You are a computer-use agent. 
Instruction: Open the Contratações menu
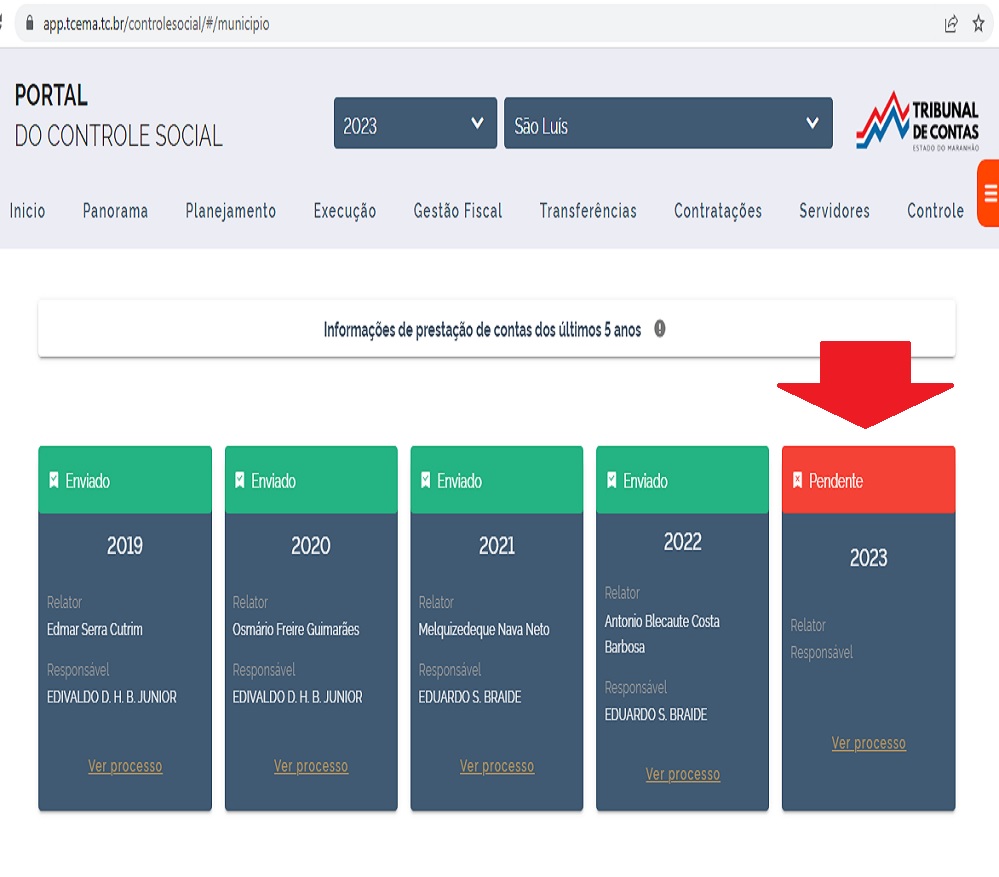coord(717,211)
